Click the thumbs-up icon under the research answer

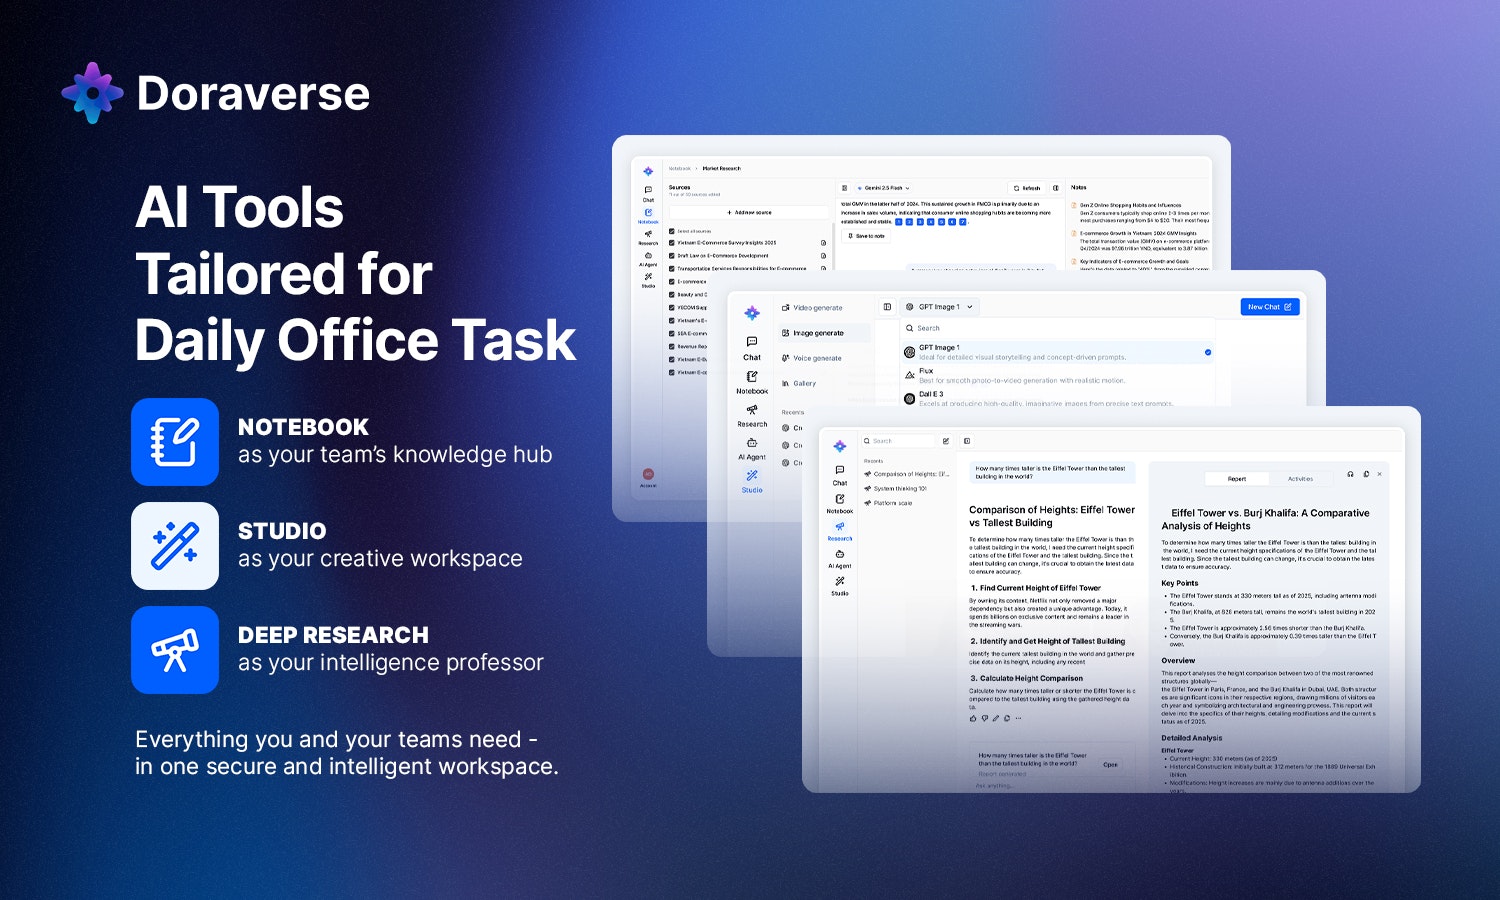973,718
